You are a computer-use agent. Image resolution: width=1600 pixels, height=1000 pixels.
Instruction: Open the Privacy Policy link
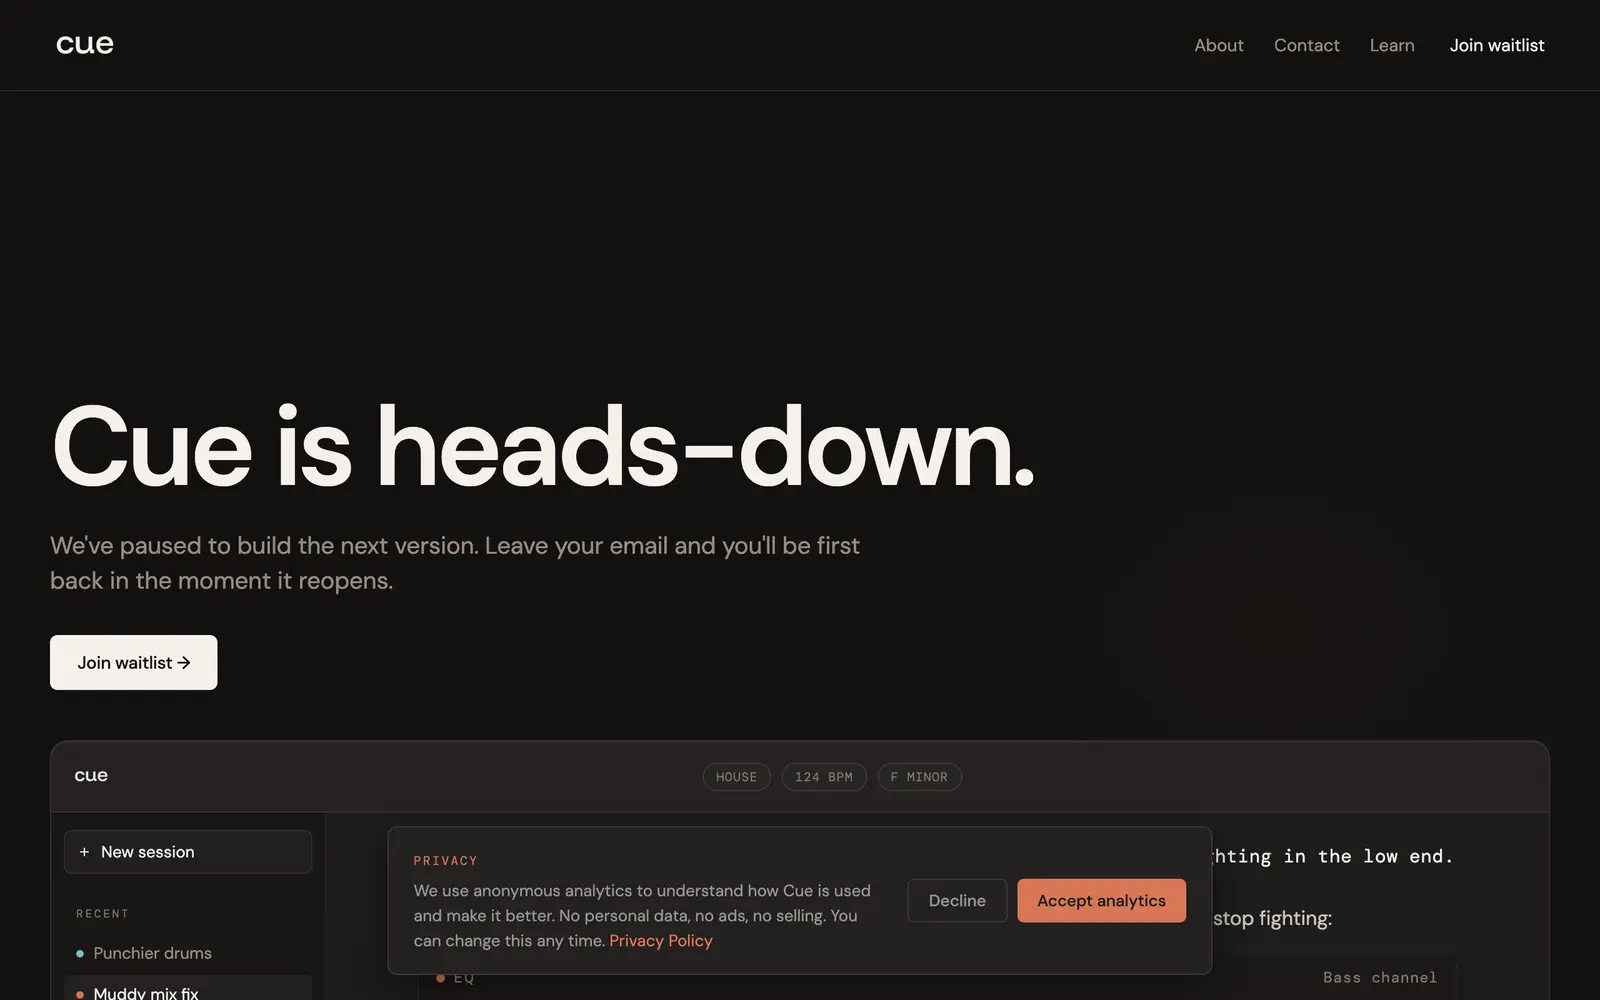661,941
